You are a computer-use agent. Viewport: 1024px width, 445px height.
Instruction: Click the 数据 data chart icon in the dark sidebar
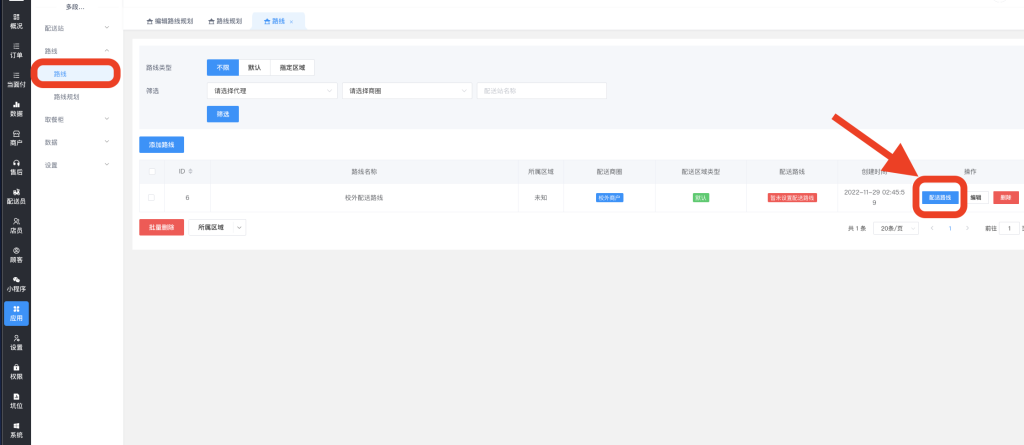point(15,108)
